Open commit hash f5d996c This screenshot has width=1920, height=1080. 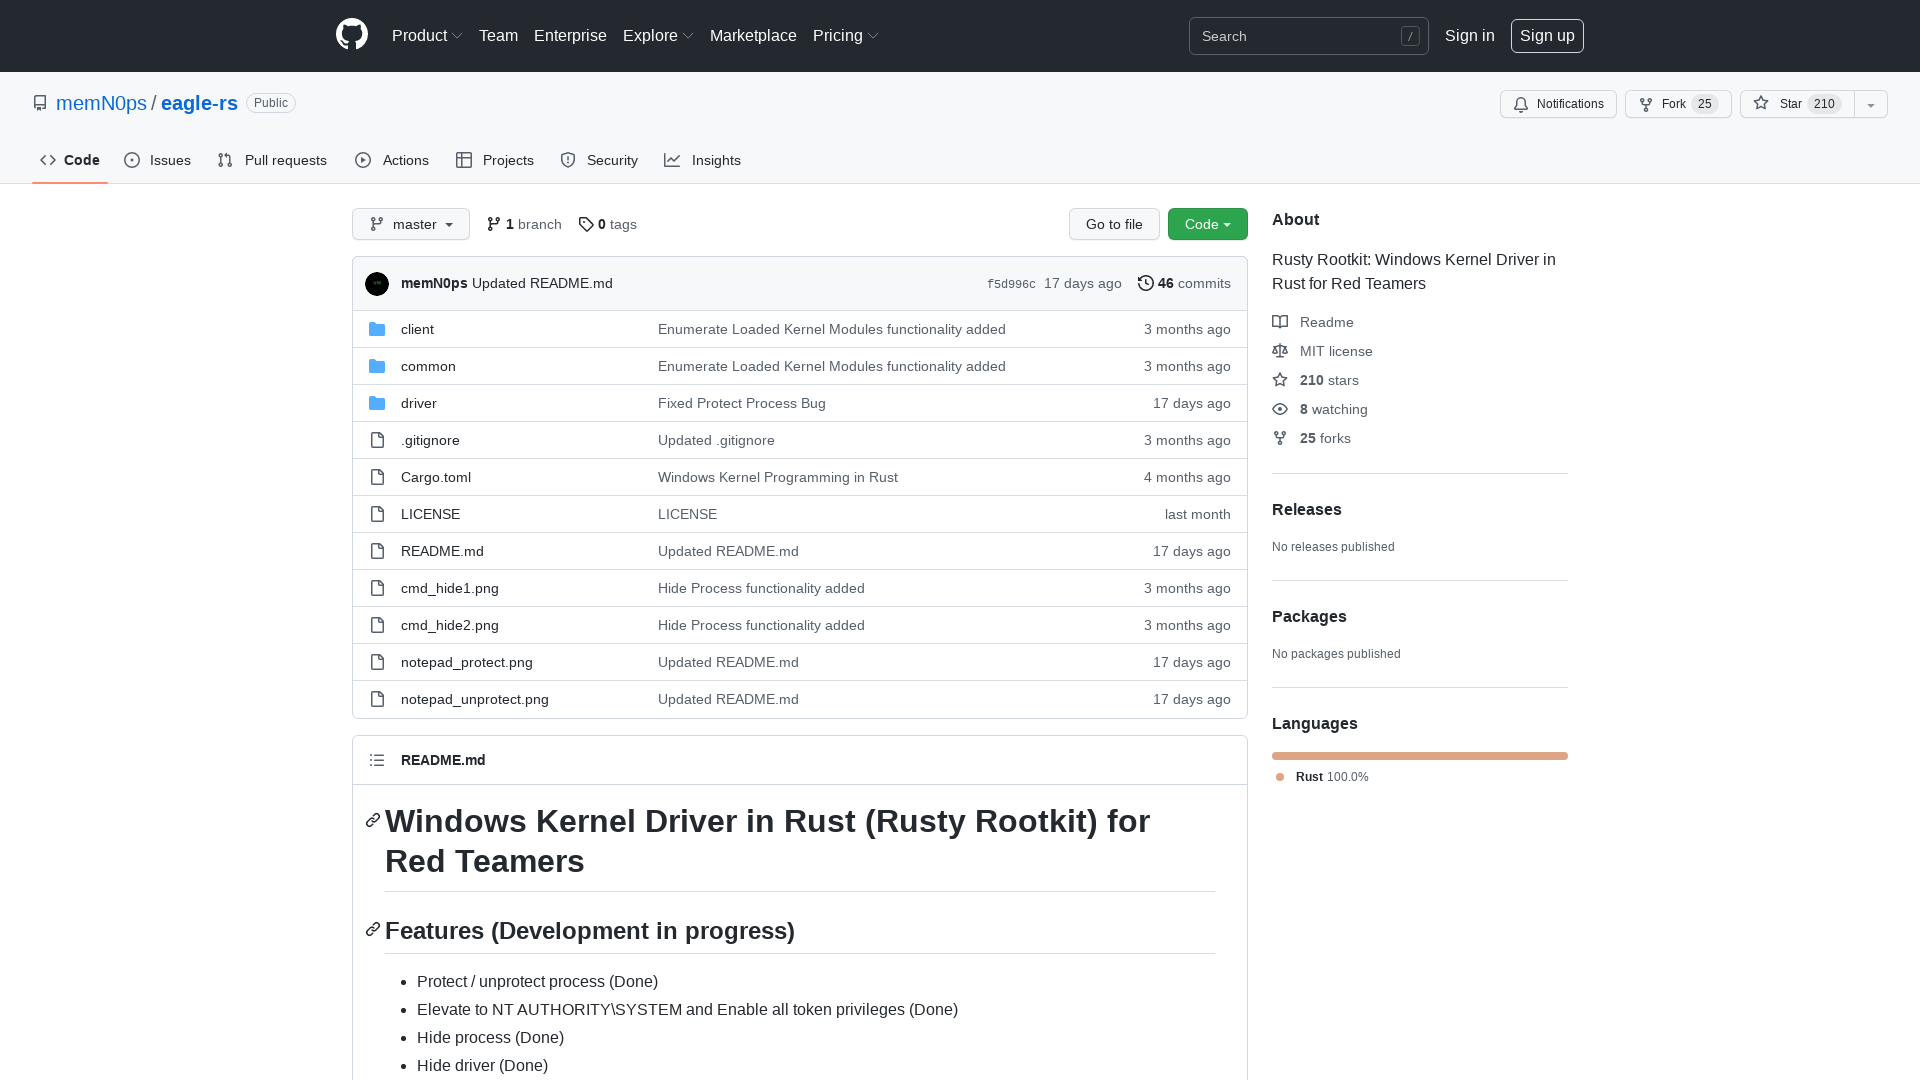point(1011,284)
